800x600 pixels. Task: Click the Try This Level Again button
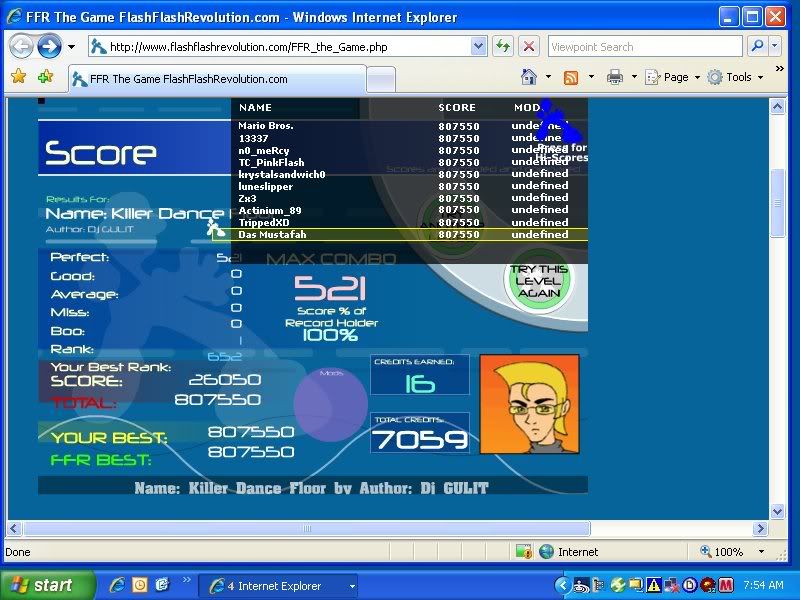(538, 281)
